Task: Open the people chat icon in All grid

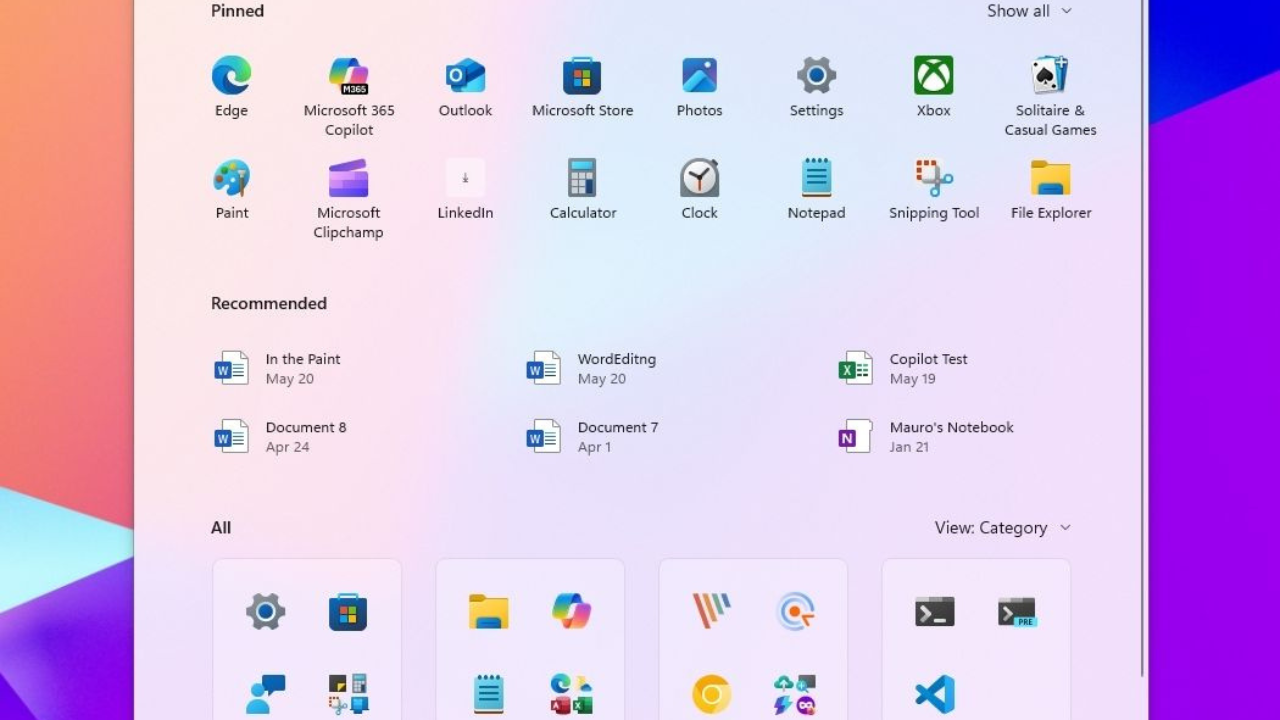Action: [x=266, y=694]
